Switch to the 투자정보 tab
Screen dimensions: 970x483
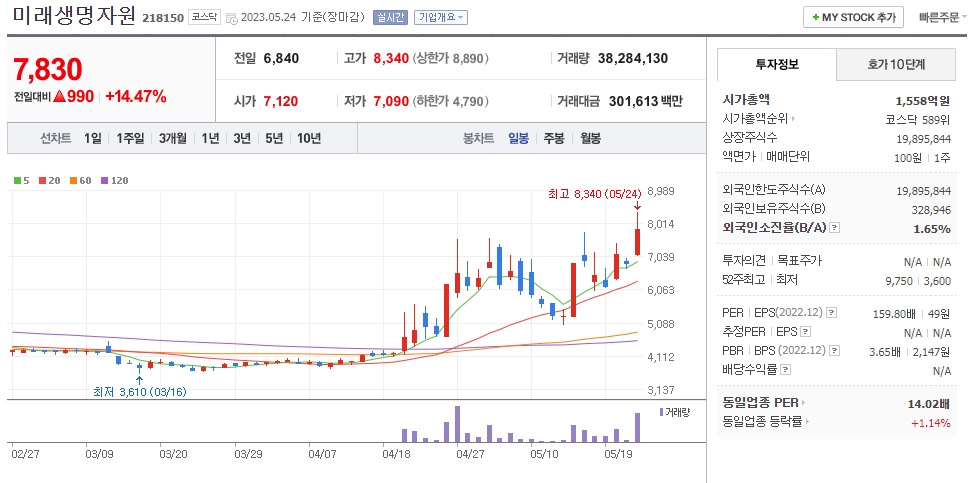point(777,64)
